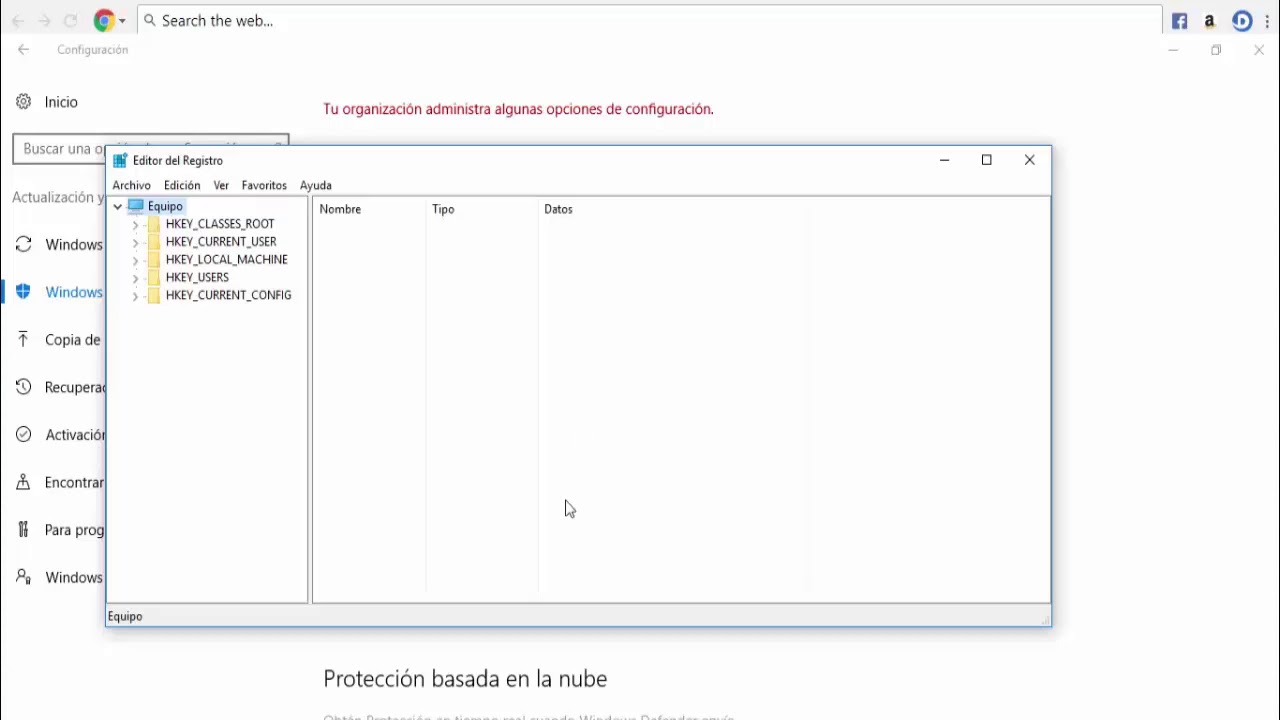Click the browser search the web field
The image size is (1280, 720).
point(650,20)
